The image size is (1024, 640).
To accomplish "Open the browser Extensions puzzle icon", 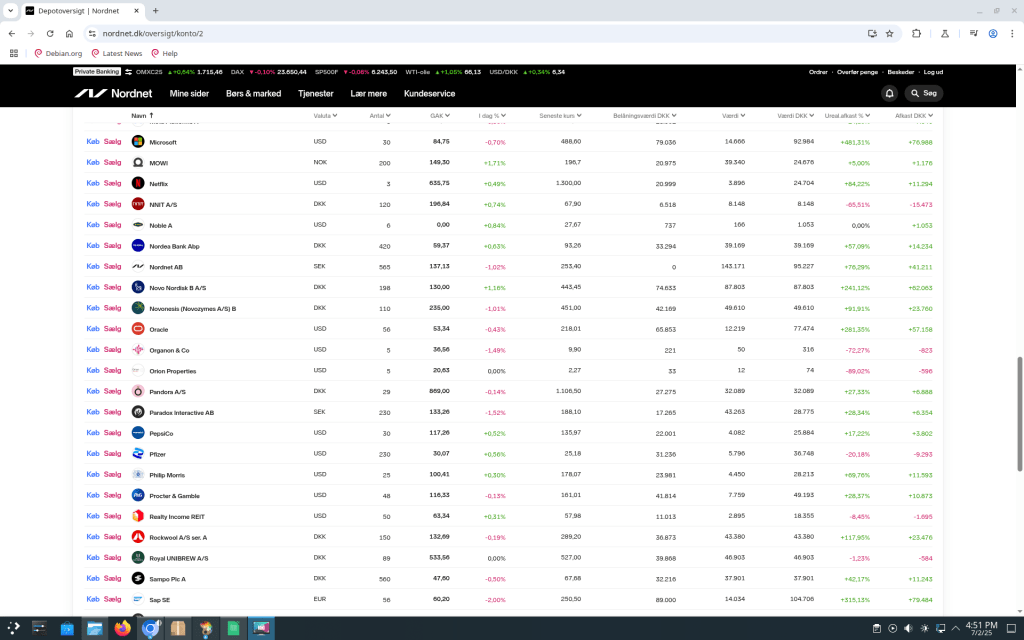I will 916,33.
